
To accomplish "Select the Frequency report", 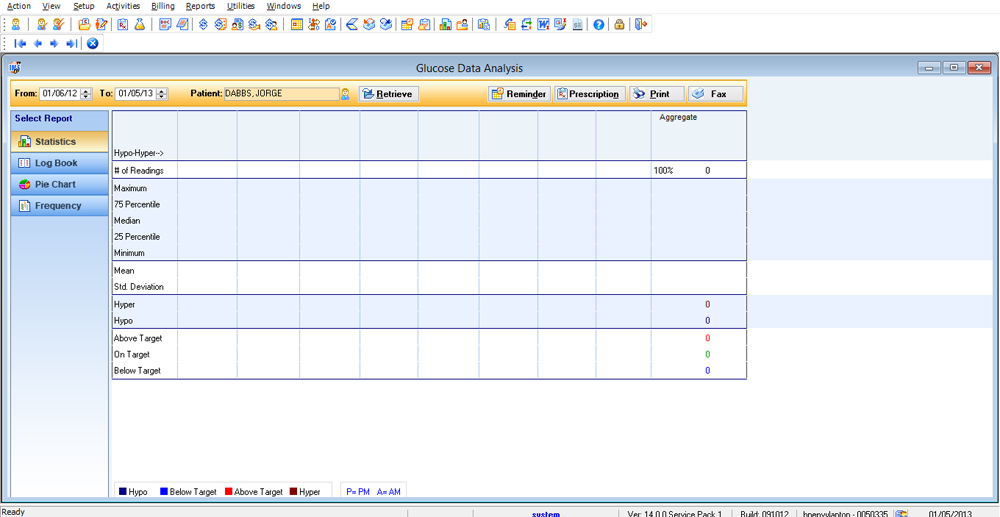I will [x=59, y=206].
